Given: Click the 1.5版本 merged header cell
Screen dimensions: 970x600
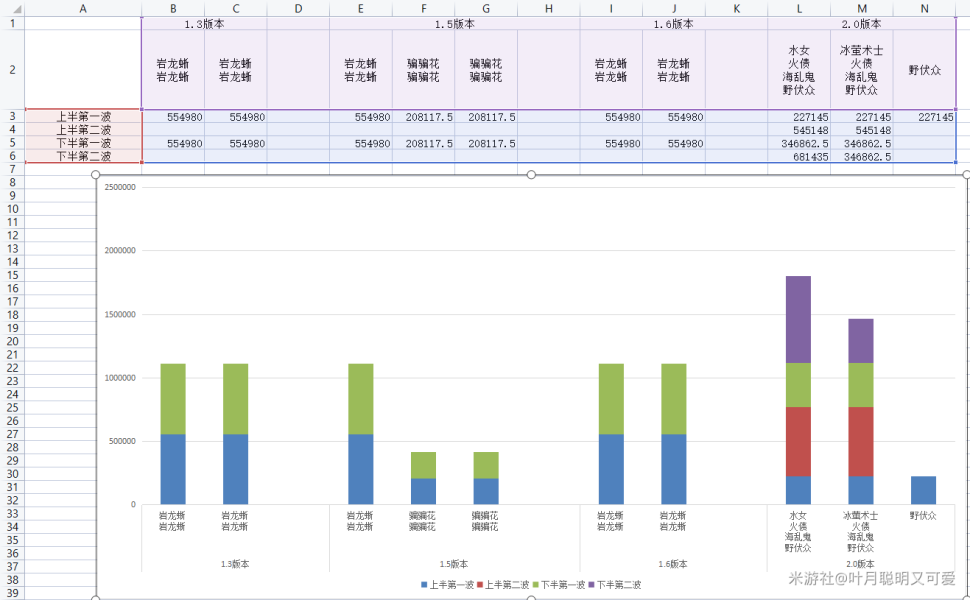Looking at the screenshot, I should [454, 24].
